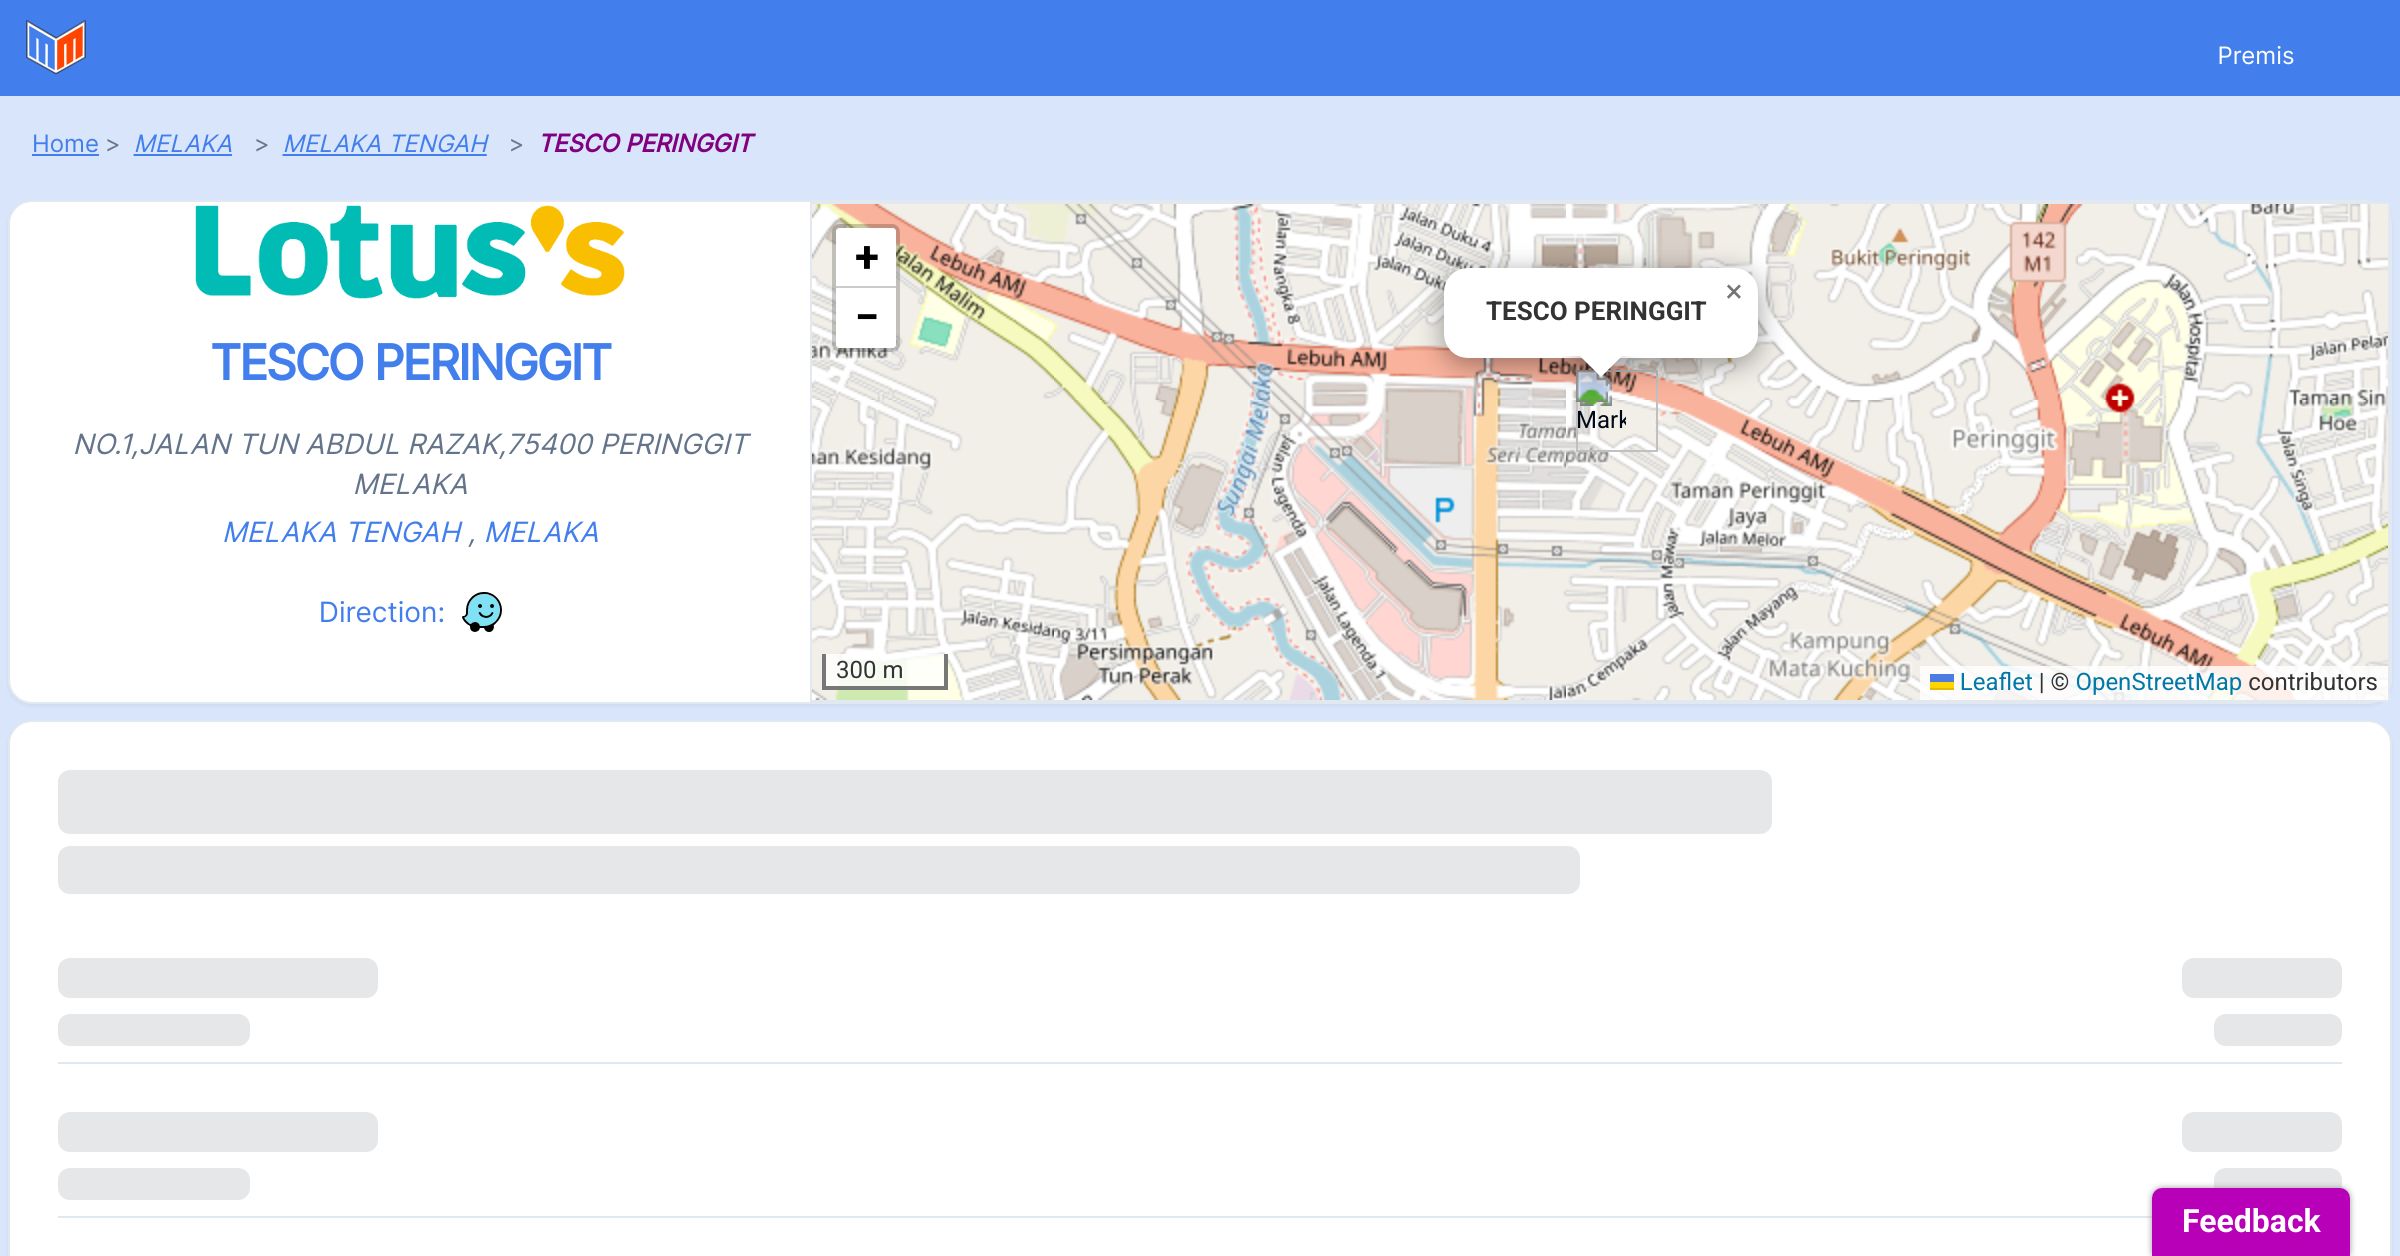Click the Lotus's logo image

tap(410, 253)
